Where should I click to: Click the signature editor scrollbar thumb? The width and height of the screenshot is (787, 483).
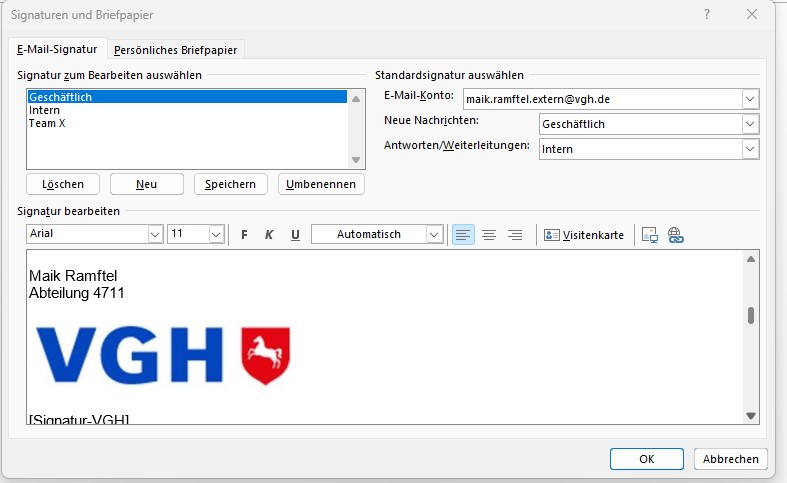pyautogui.click(x=751, y=315)
